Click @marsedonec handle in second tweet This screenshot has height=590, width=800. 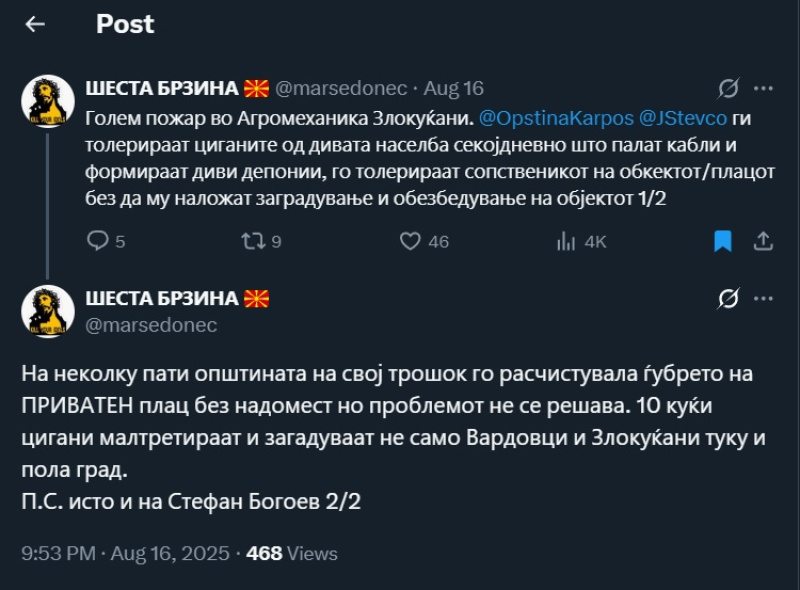152,325
